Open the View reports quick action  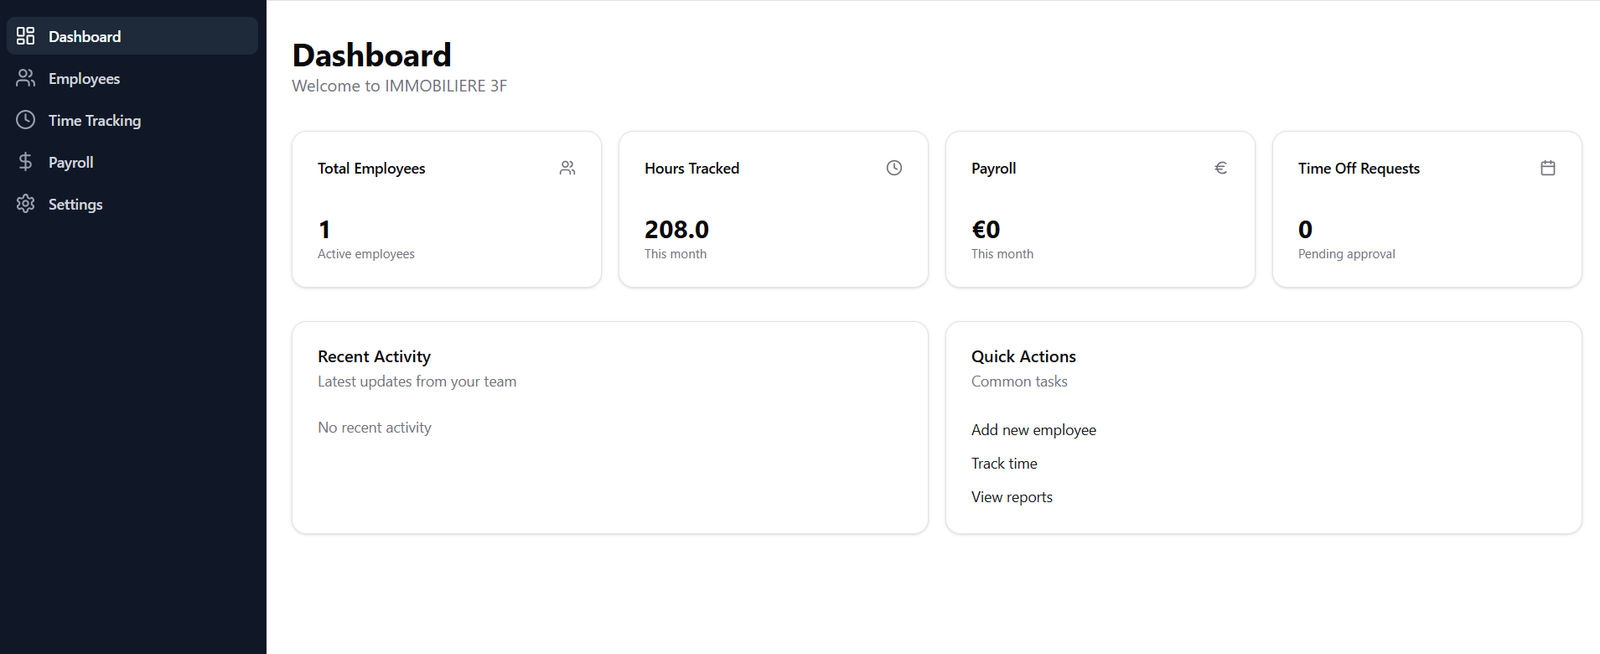pos(1011,497)
